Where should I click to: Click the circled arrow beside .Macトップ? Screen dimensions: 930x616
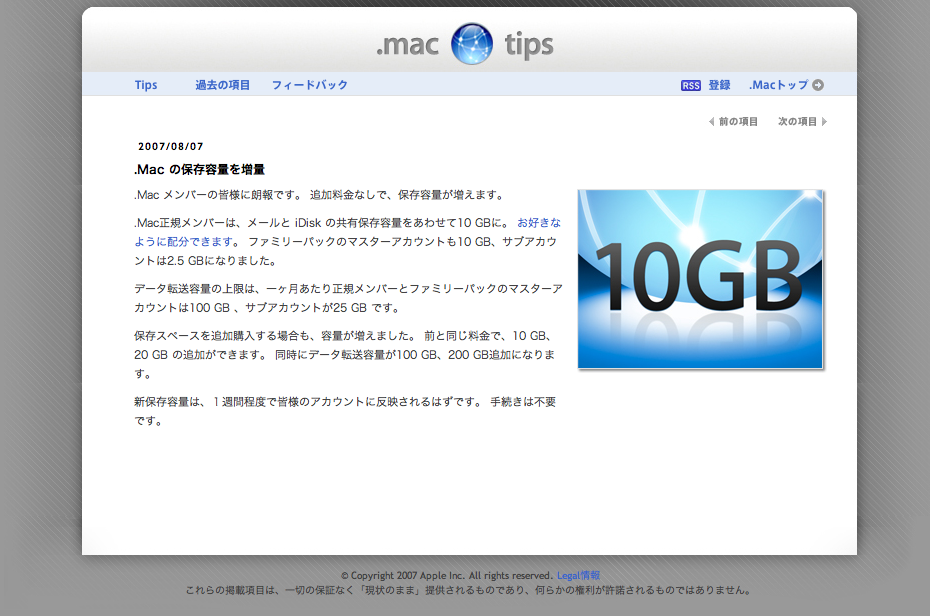point(818,85)
